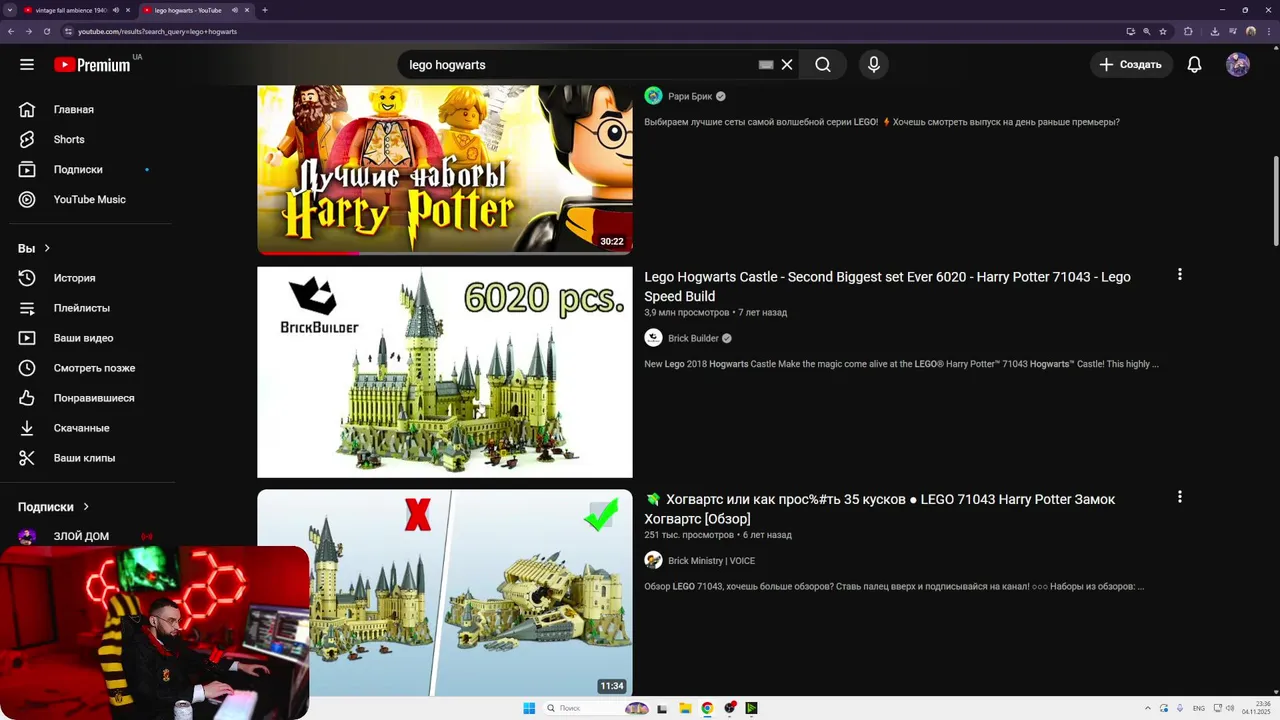Click the address bar URL
The height and width of the screenshot is (720, 1280).
pyautogui.click(x=158, y=31)
